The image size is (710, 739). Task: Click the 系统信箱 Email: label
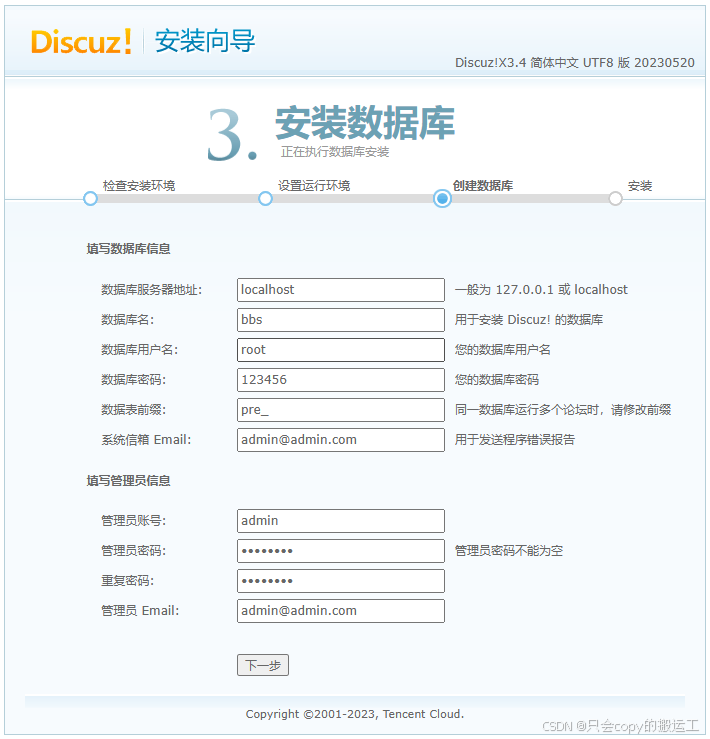point(146,440)
